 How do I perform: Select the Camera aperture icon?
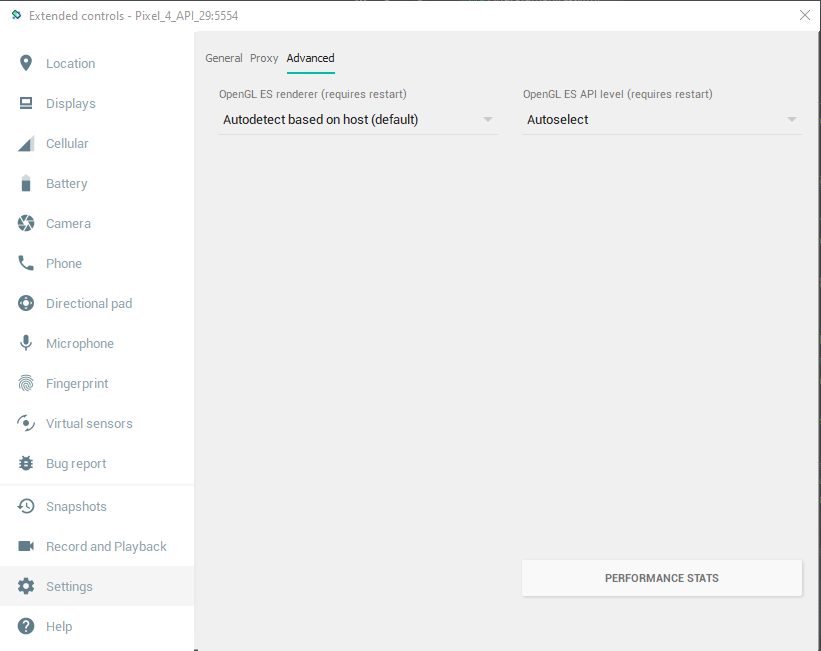24,223
